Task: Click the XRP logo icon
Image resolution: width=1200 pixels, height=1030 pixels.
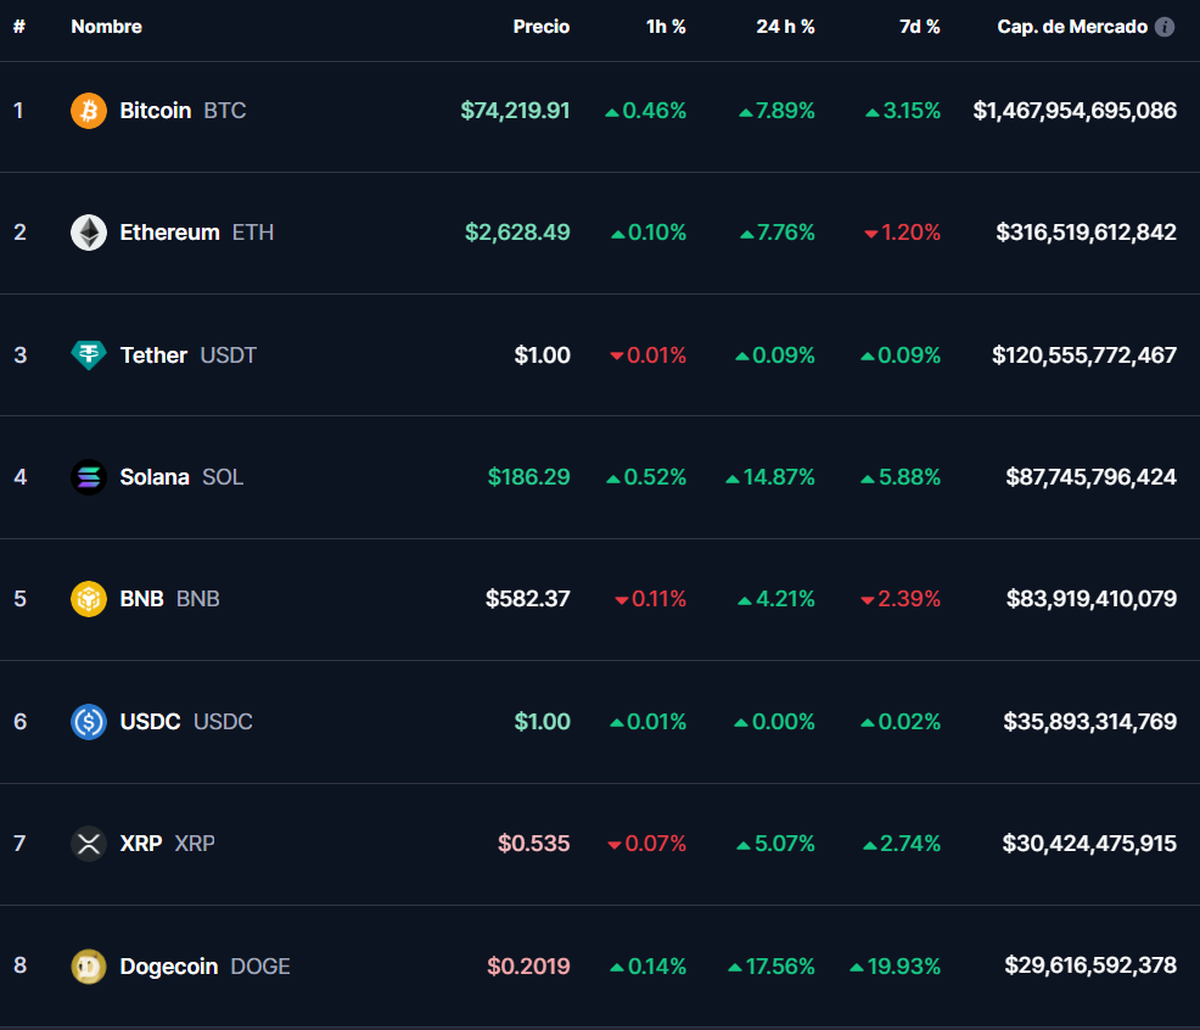Action: click(x=88, y=844)
